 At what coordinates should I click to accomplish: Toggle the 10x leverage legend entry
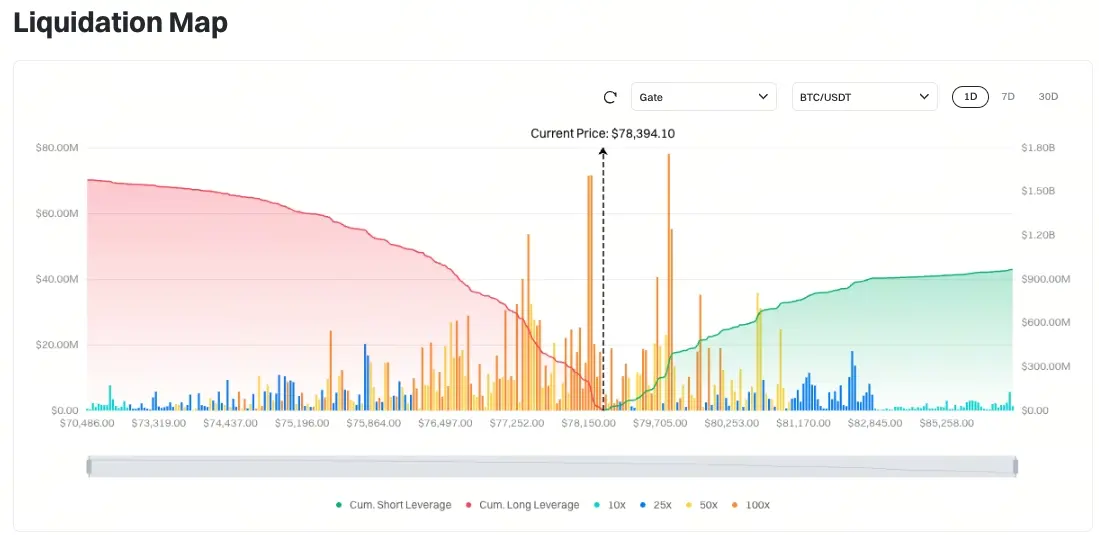pos(608,505)
